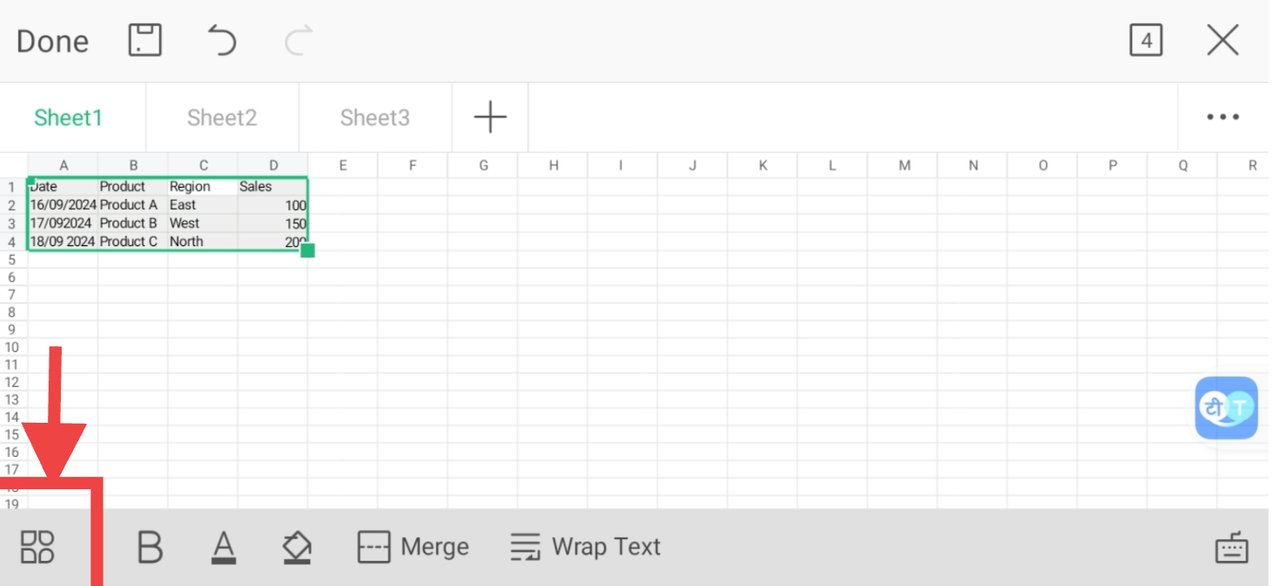Tap the save floppy disk icon

145,40
